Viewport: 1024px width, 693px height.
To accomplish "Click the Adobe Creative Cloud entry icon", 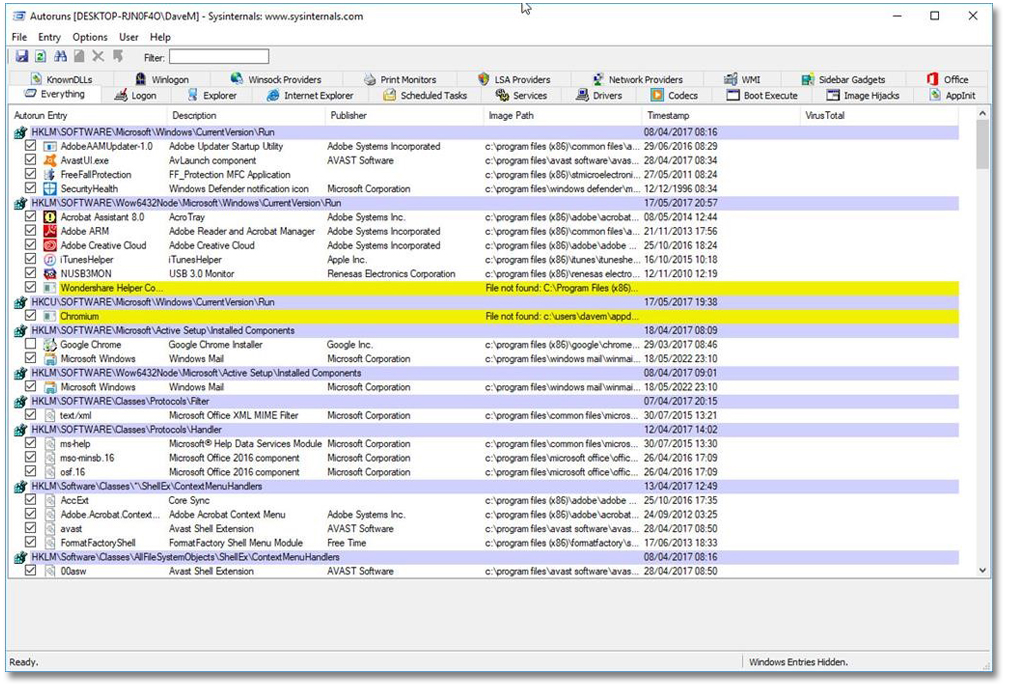I will click(x=50, y=245).
